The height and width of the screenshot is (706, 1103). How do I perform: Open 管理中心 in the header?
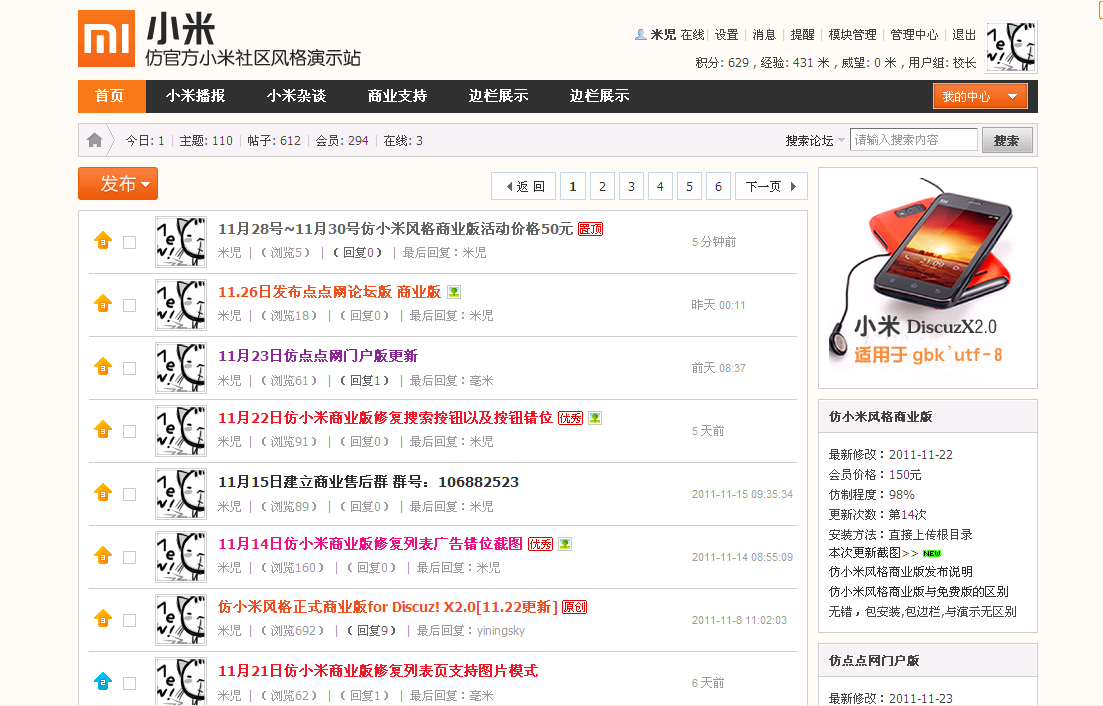coord(914,34)
